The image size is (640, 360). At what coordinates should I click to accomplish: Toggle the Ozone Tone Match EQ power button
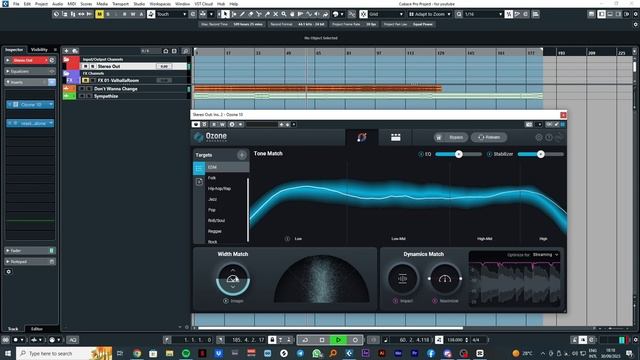click(x=421, y=154)
